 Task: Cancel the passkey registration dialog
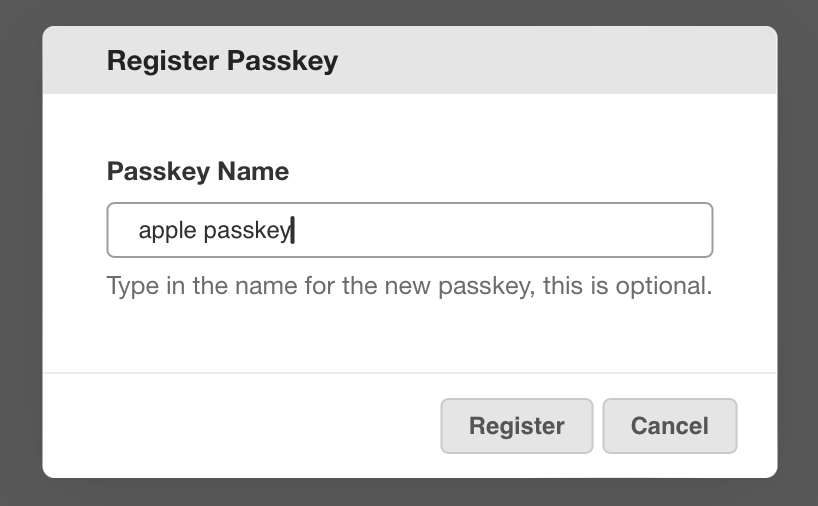click(x=669, y=426)
